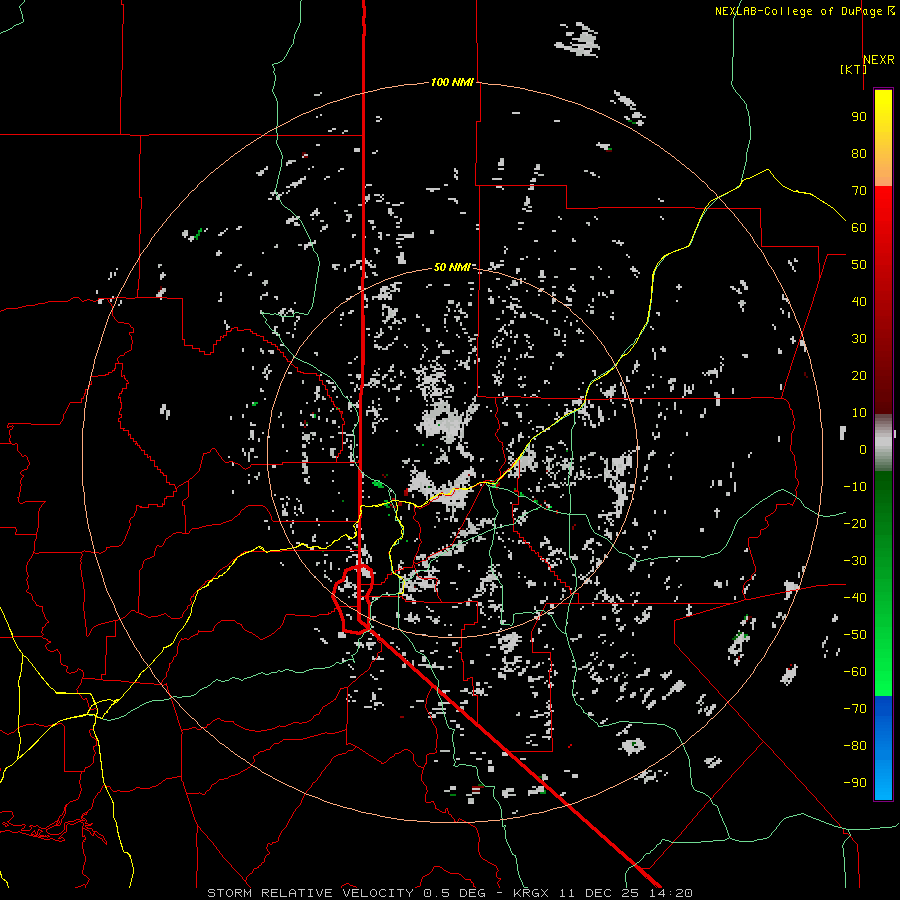Viewport: 900px width, 900px height.
Task: Click the -90 value on the velocity scale
Action: 855,783
